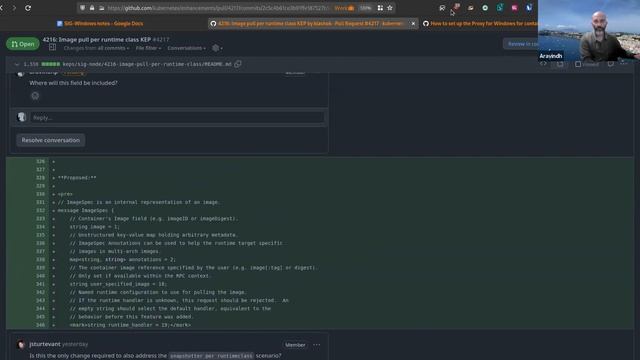
Task: Click the green Open pull request badge
Action: coord(22,44)
